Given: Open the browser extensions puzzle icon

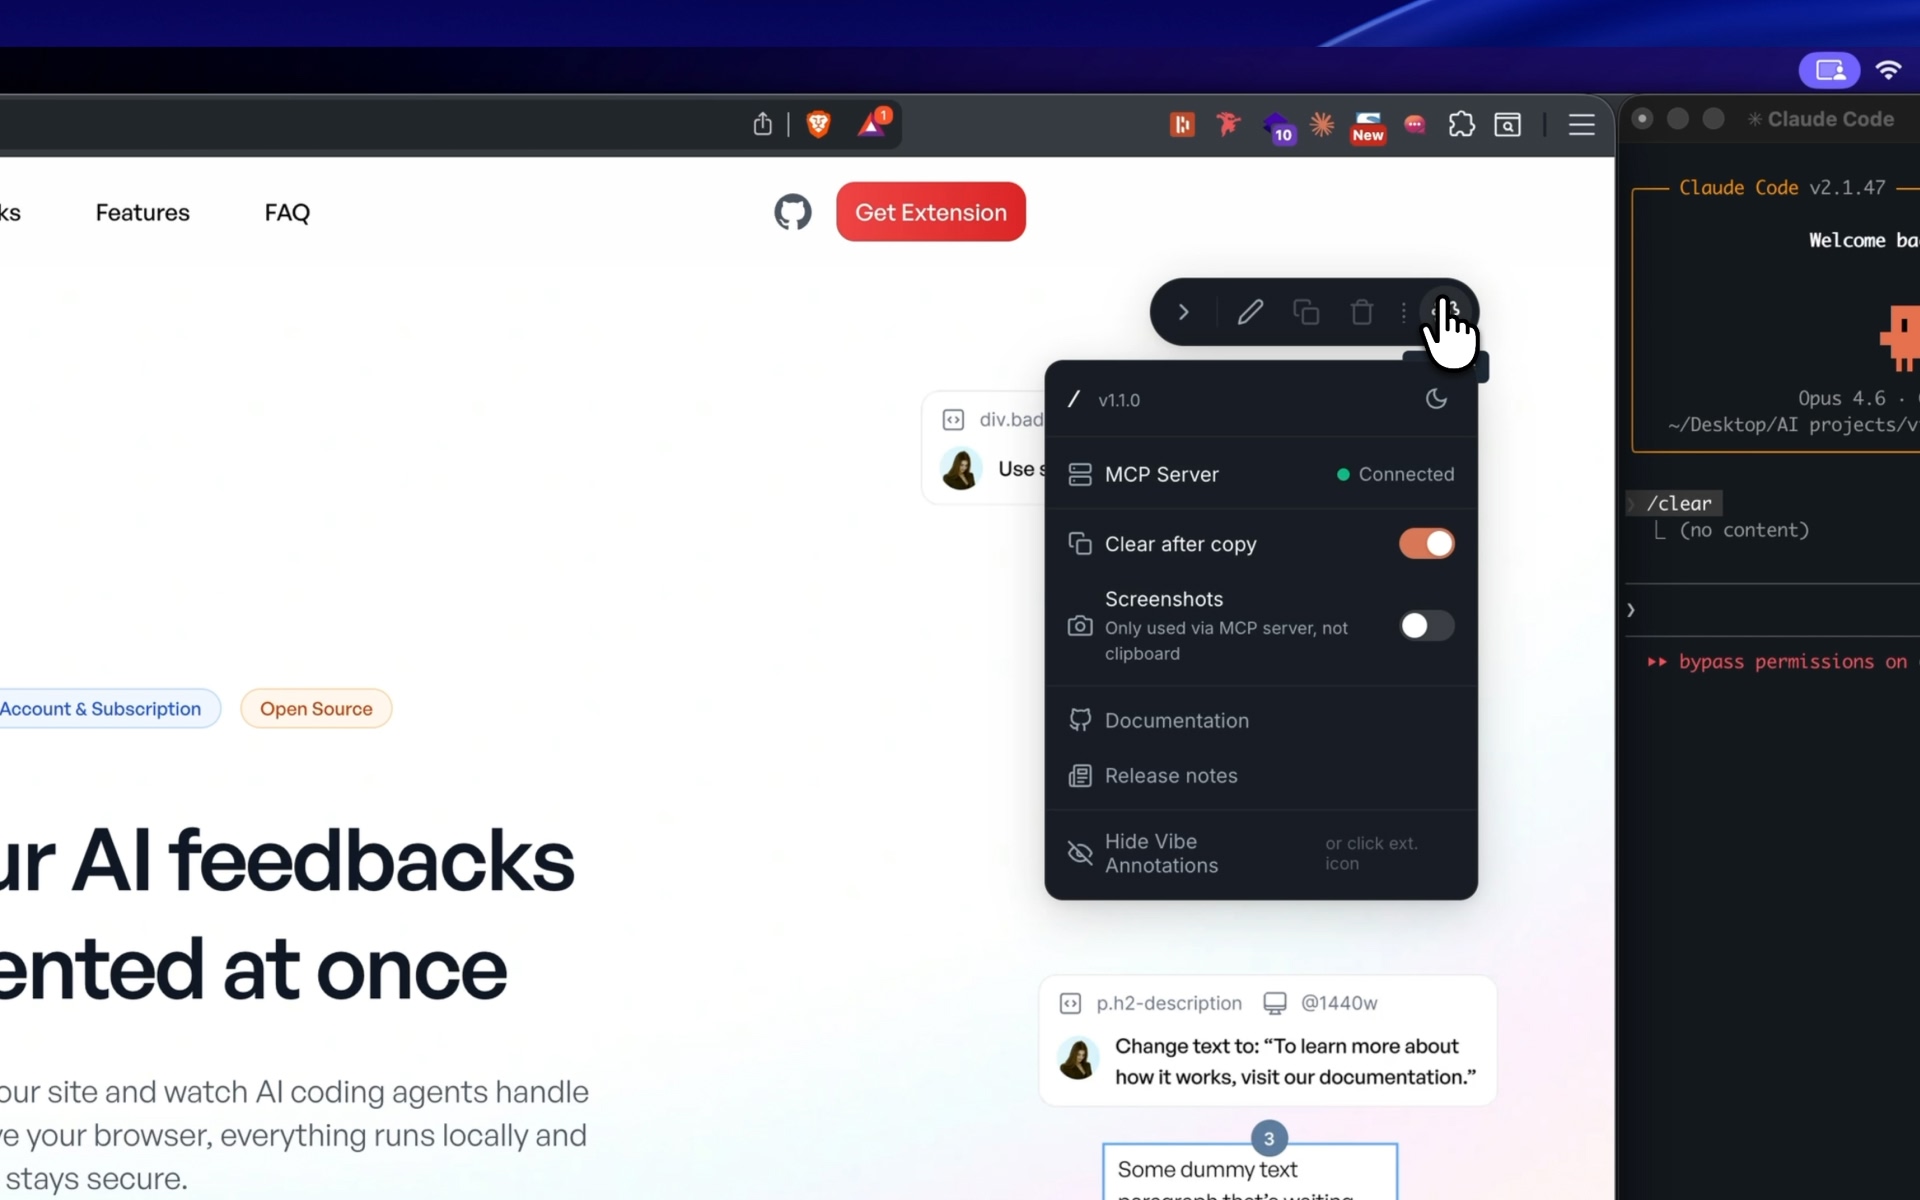Looking at the screenshot, I should 1461,124.
